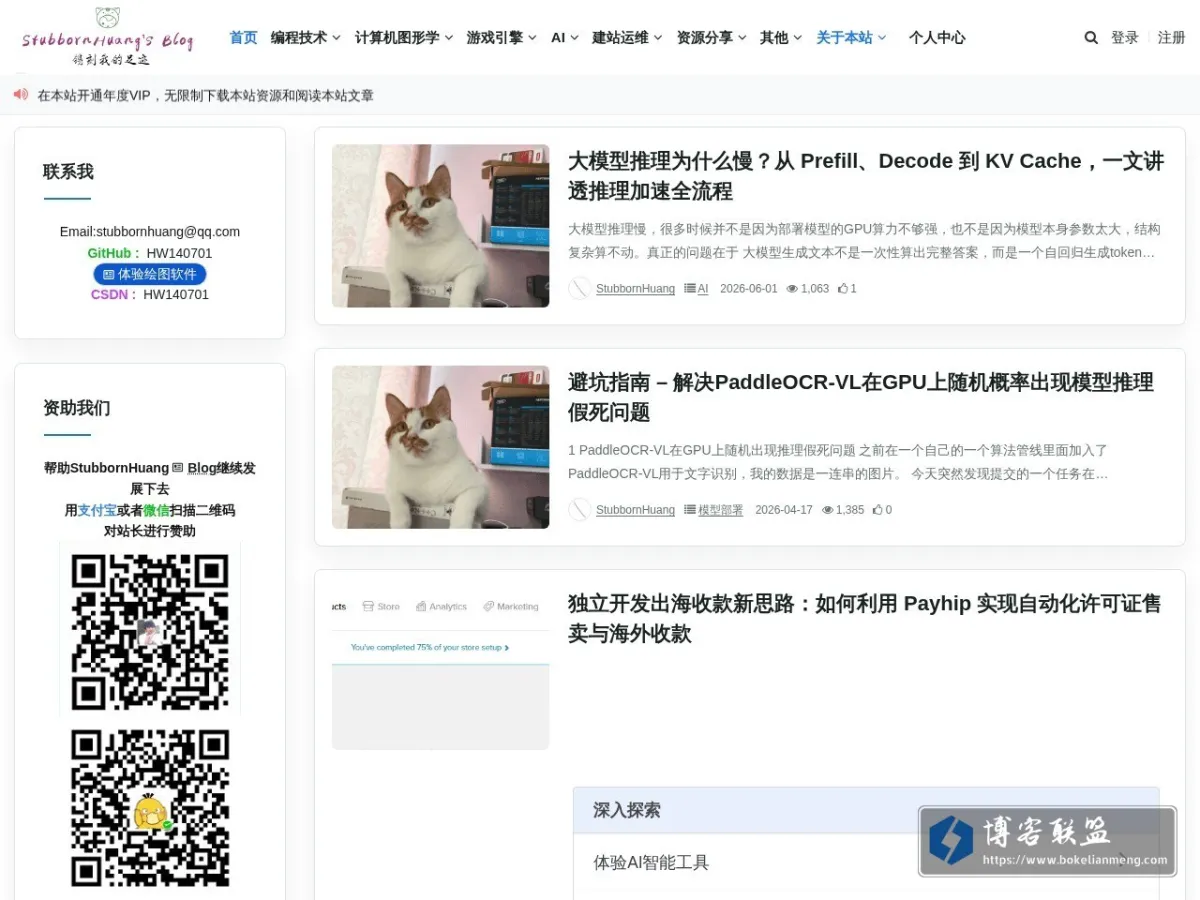Click 大模型推理 article excerpt text
This screenshot has height=900, width=1200.
pos(865,241)
